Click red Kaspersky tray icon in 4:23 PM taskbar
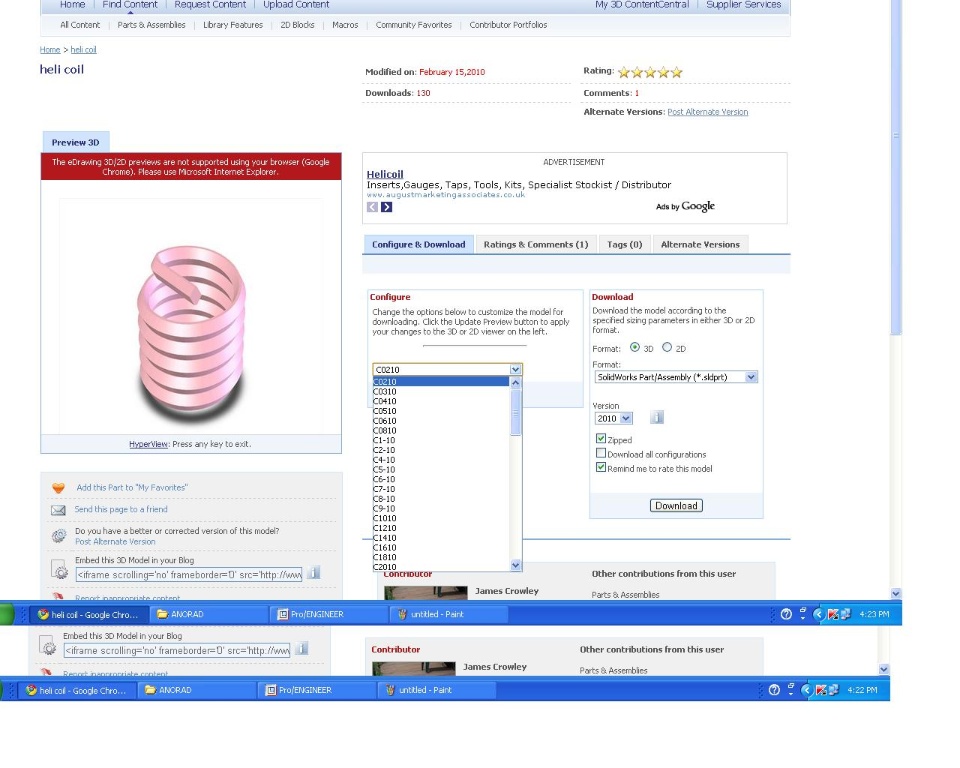This screenshot has width=960, height=768. (833, 614)
